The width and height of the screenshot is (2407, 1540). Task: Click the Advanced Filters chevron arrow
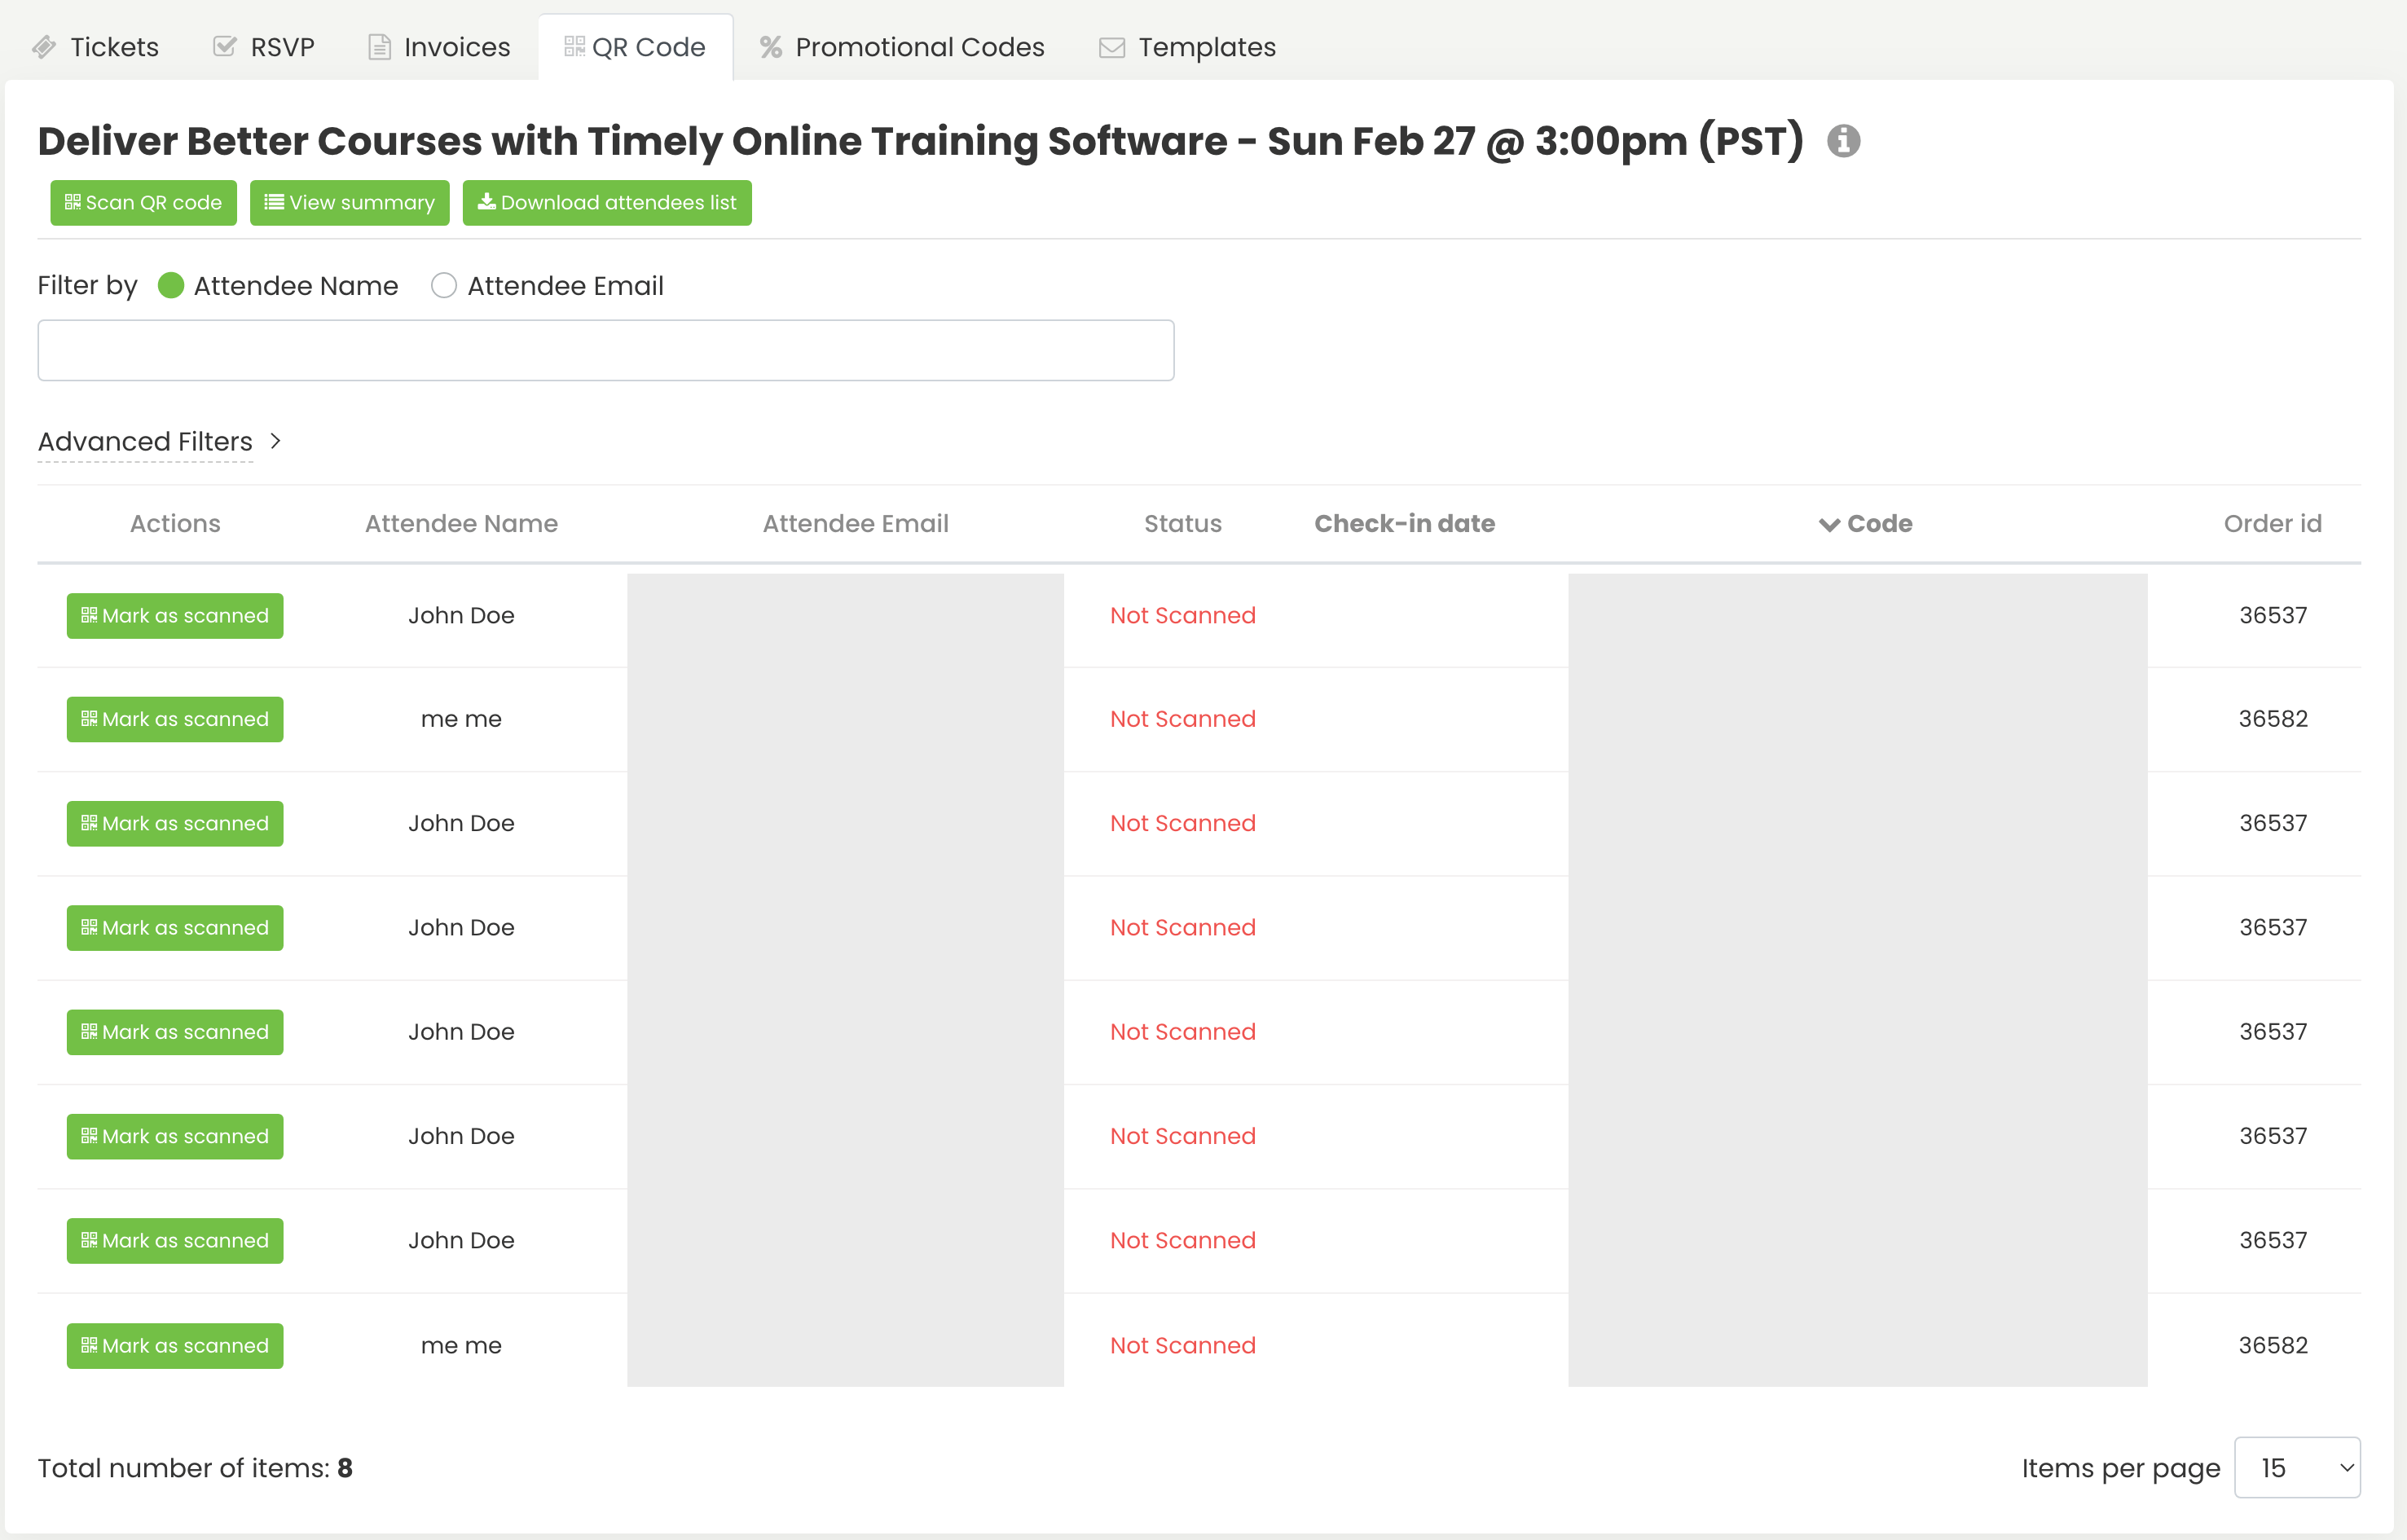(x=276, y=441)
